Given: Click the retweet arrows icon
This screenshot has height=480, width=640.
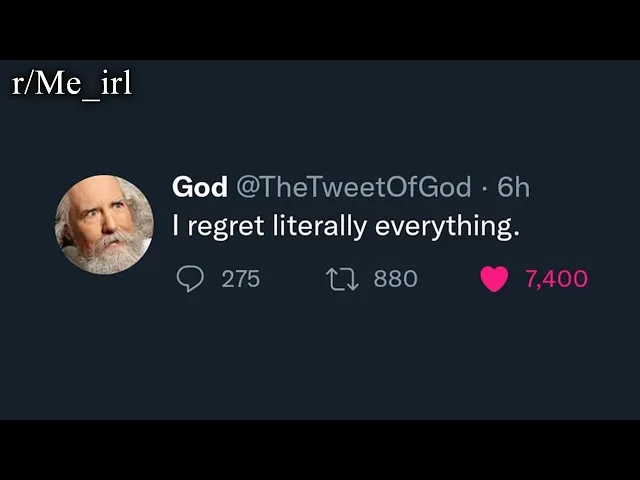Looking at the screenshot, I should tap(342, 279).
